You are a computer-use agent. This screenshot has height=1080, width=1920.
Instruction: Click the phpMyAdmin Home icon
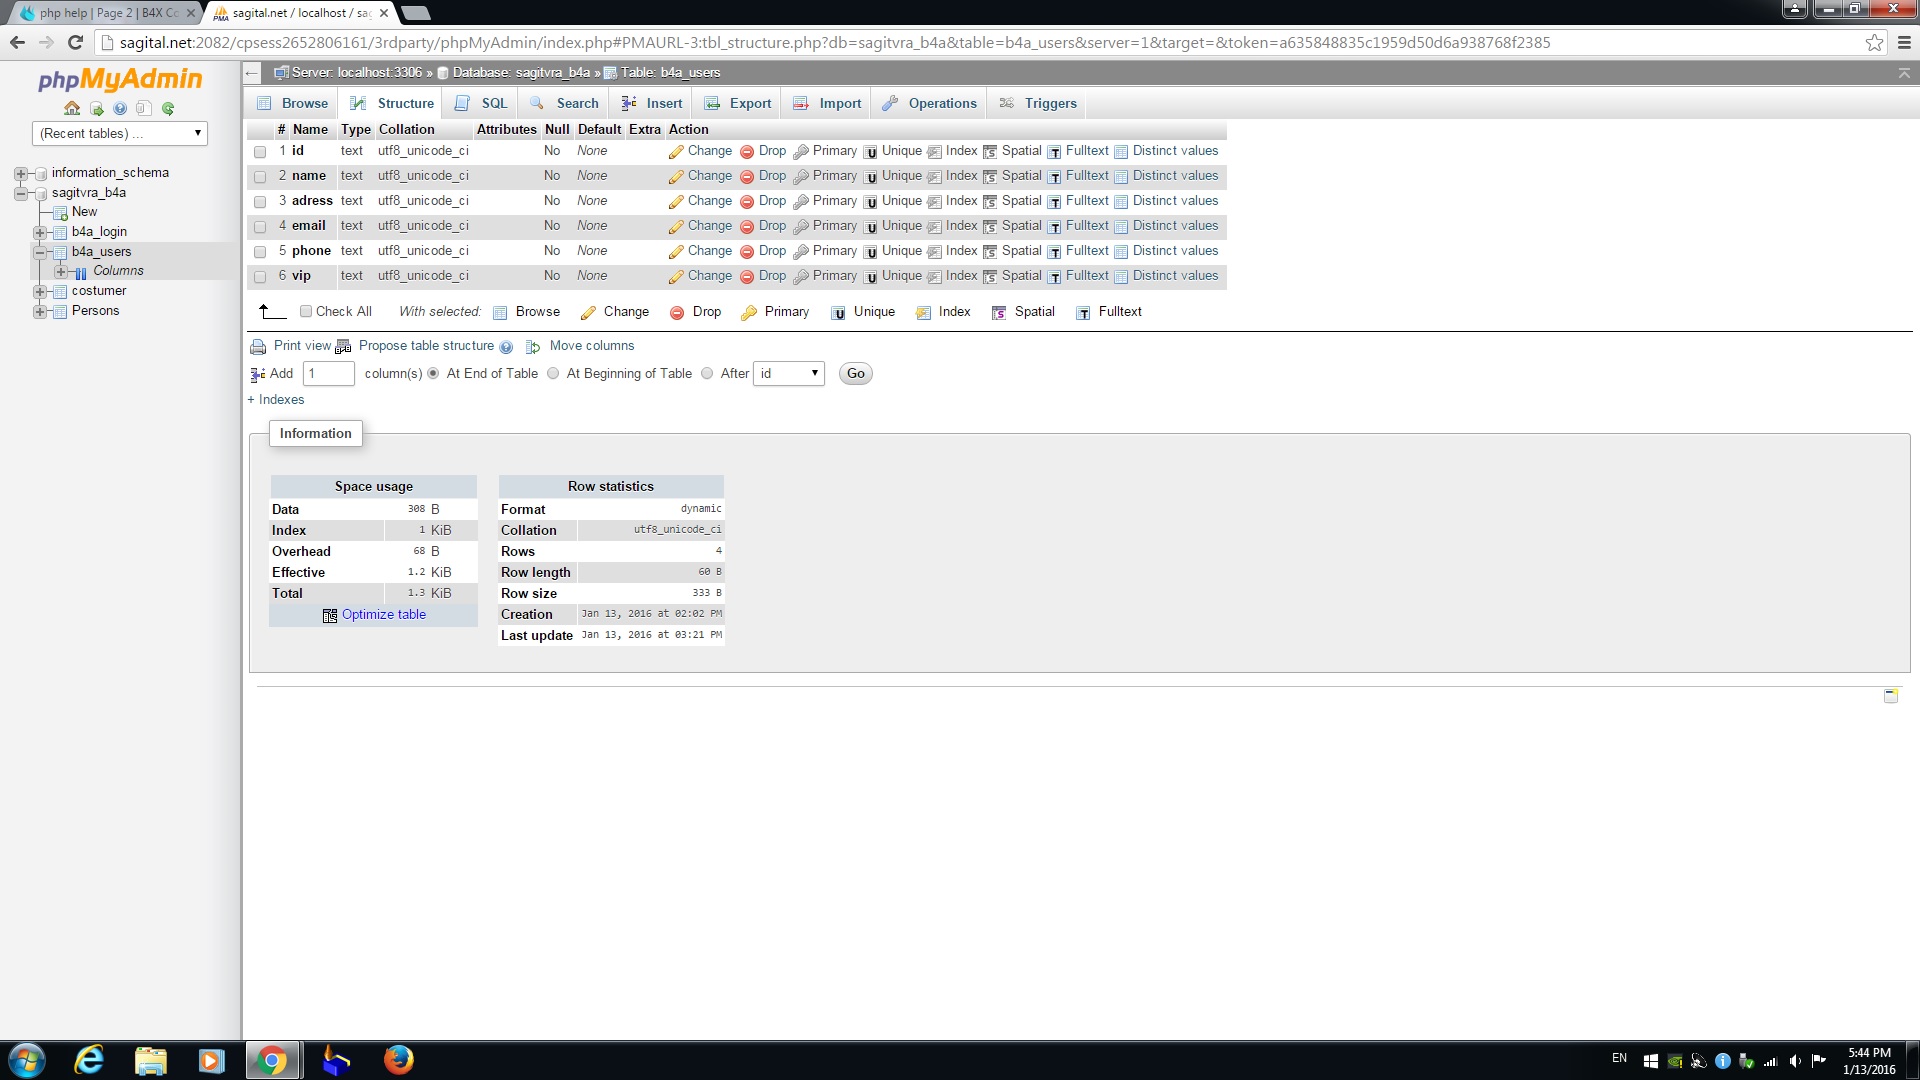pyautogui.click(x=72, y=108)
